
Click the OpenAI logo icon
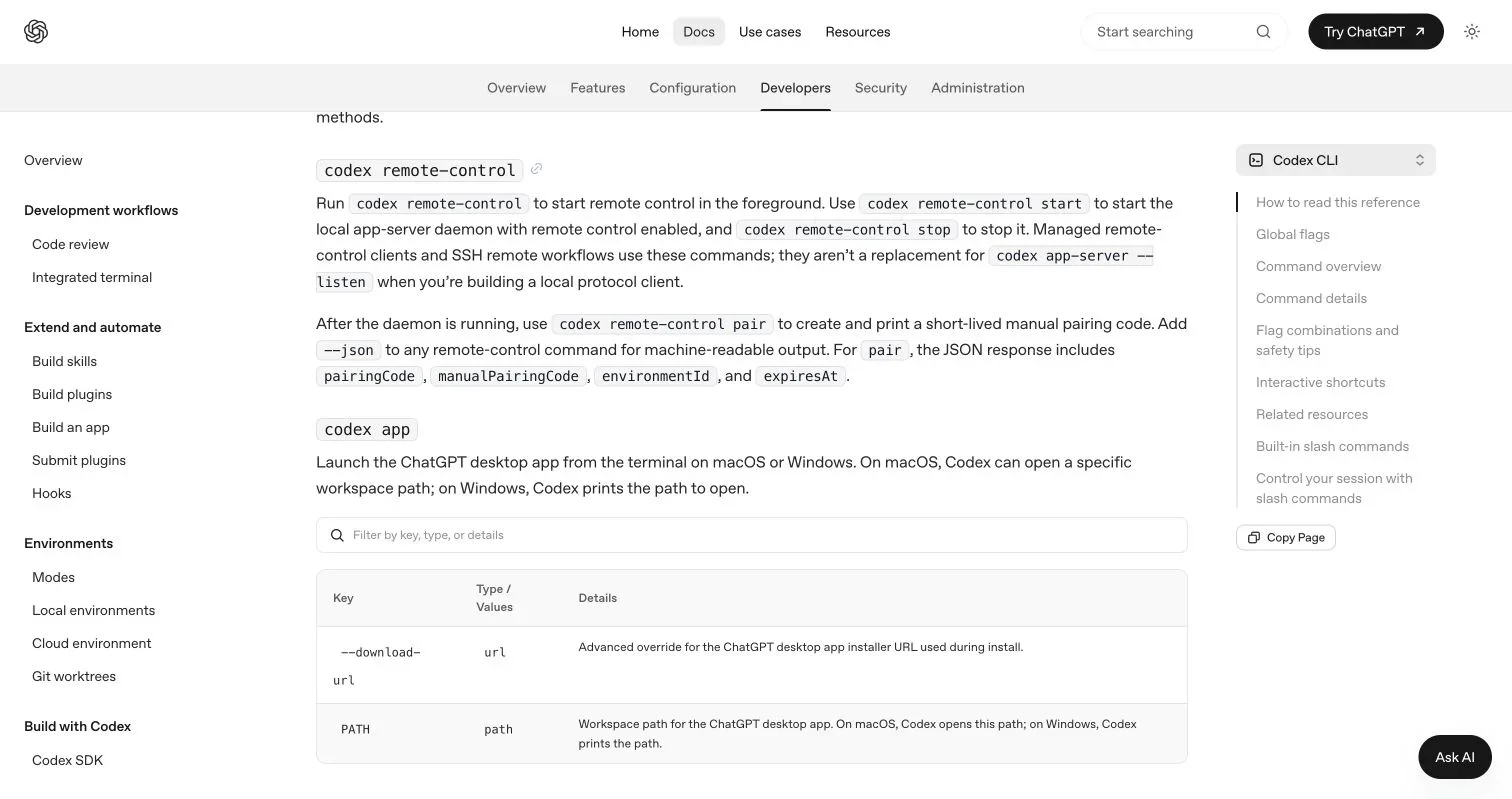point(36,32)
